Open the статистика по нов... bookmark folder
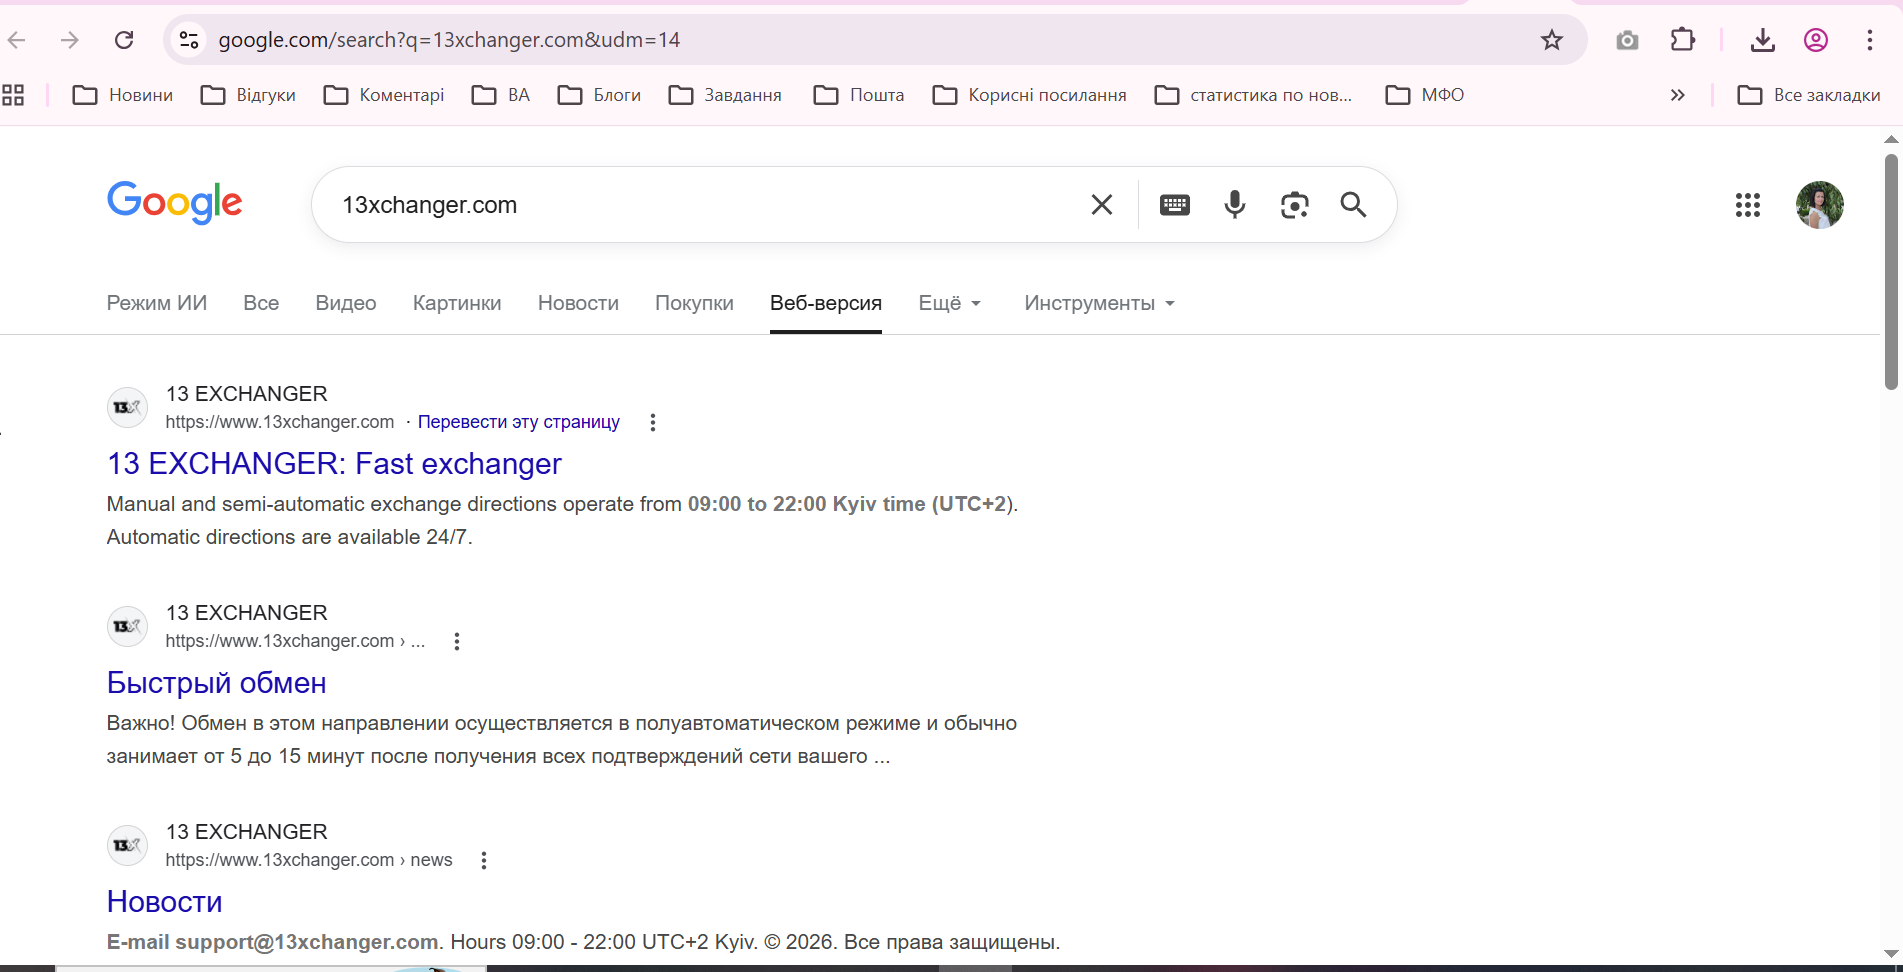The width and height of the screenshot is (1903, 972). [1253, 95]
